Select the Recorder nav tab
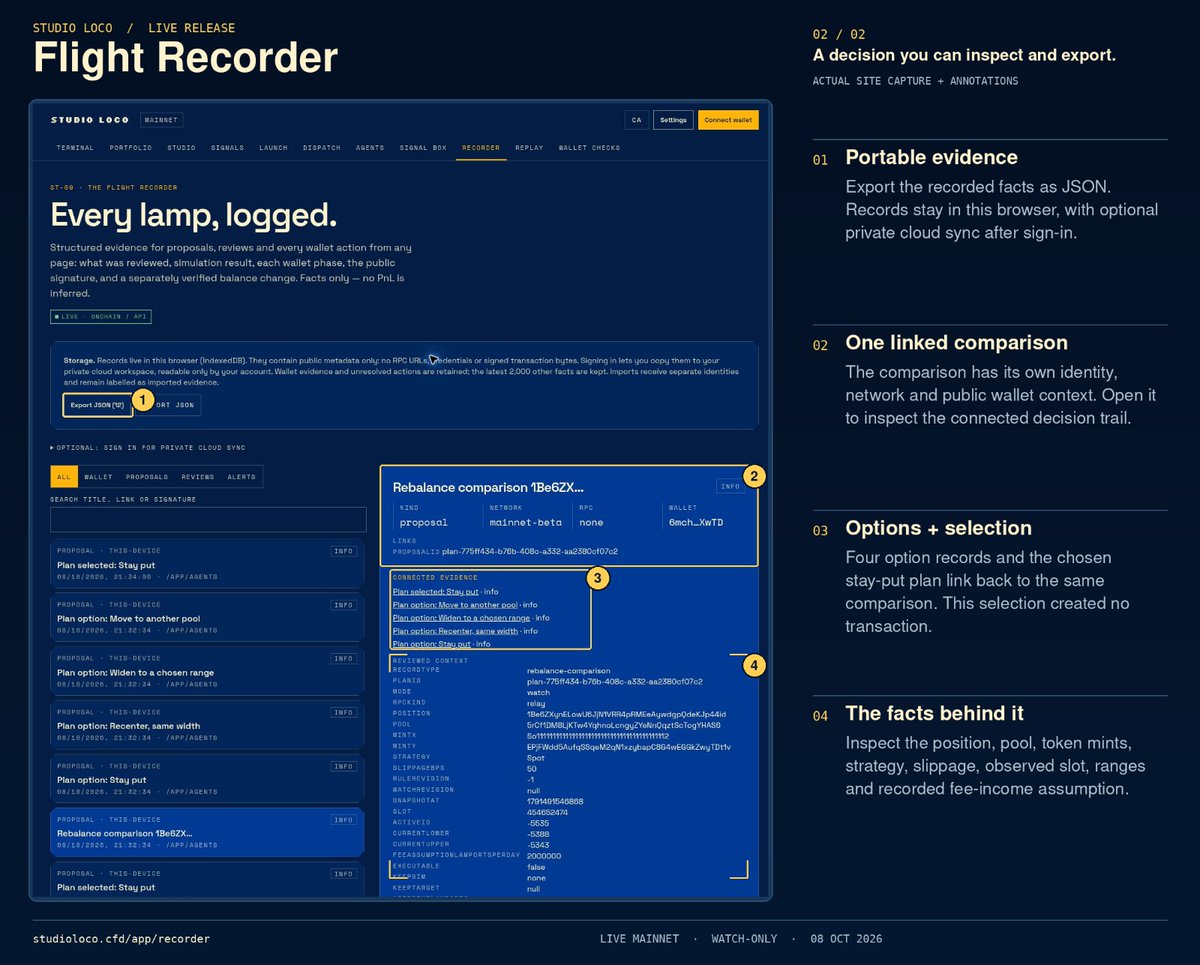The width and height of the screenshot is (1200, 965). pyautogui.click(x=480, y=148)
